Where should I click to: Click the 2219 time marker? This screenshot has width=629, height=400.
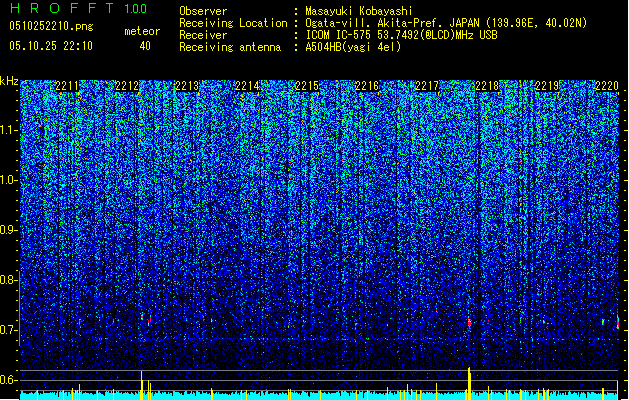547,86
